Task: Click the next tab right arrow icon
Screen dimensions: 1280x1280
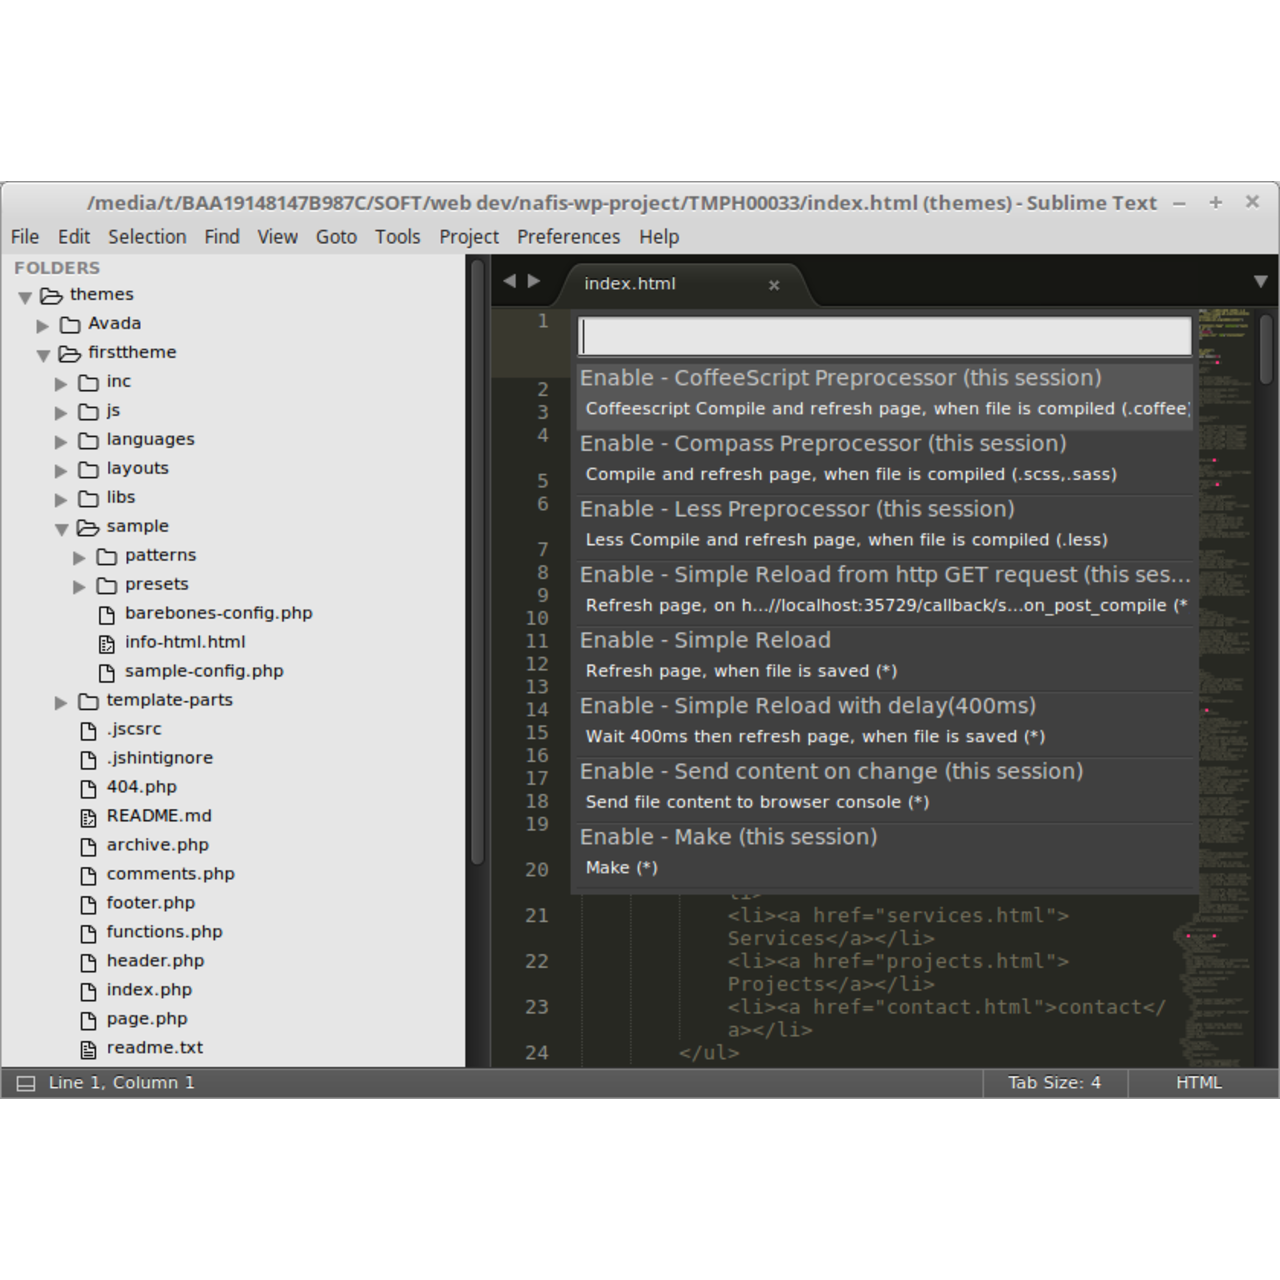Action: (534, 282)
